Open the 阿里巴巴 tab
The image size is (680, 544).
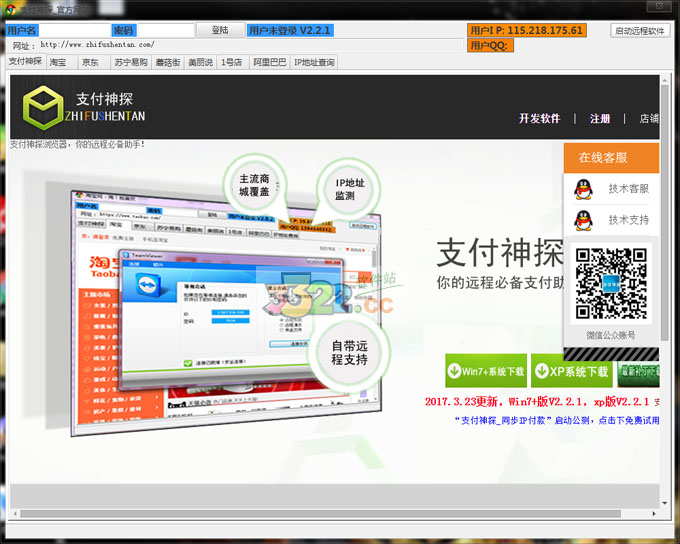(x=269, y=62)
